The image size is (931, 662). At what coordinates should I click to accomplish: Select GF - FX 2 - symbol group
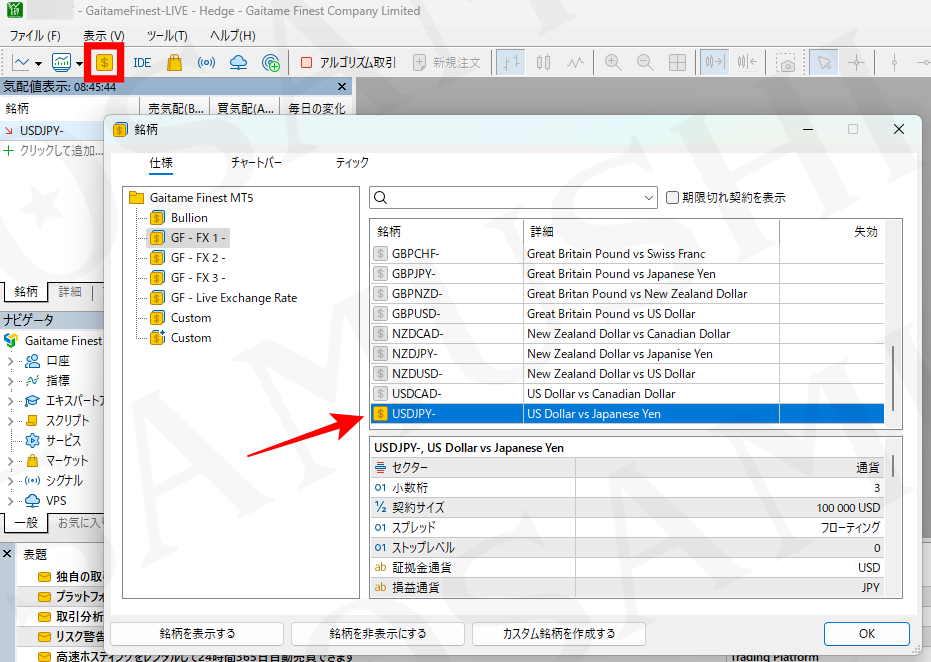(197, 257)
